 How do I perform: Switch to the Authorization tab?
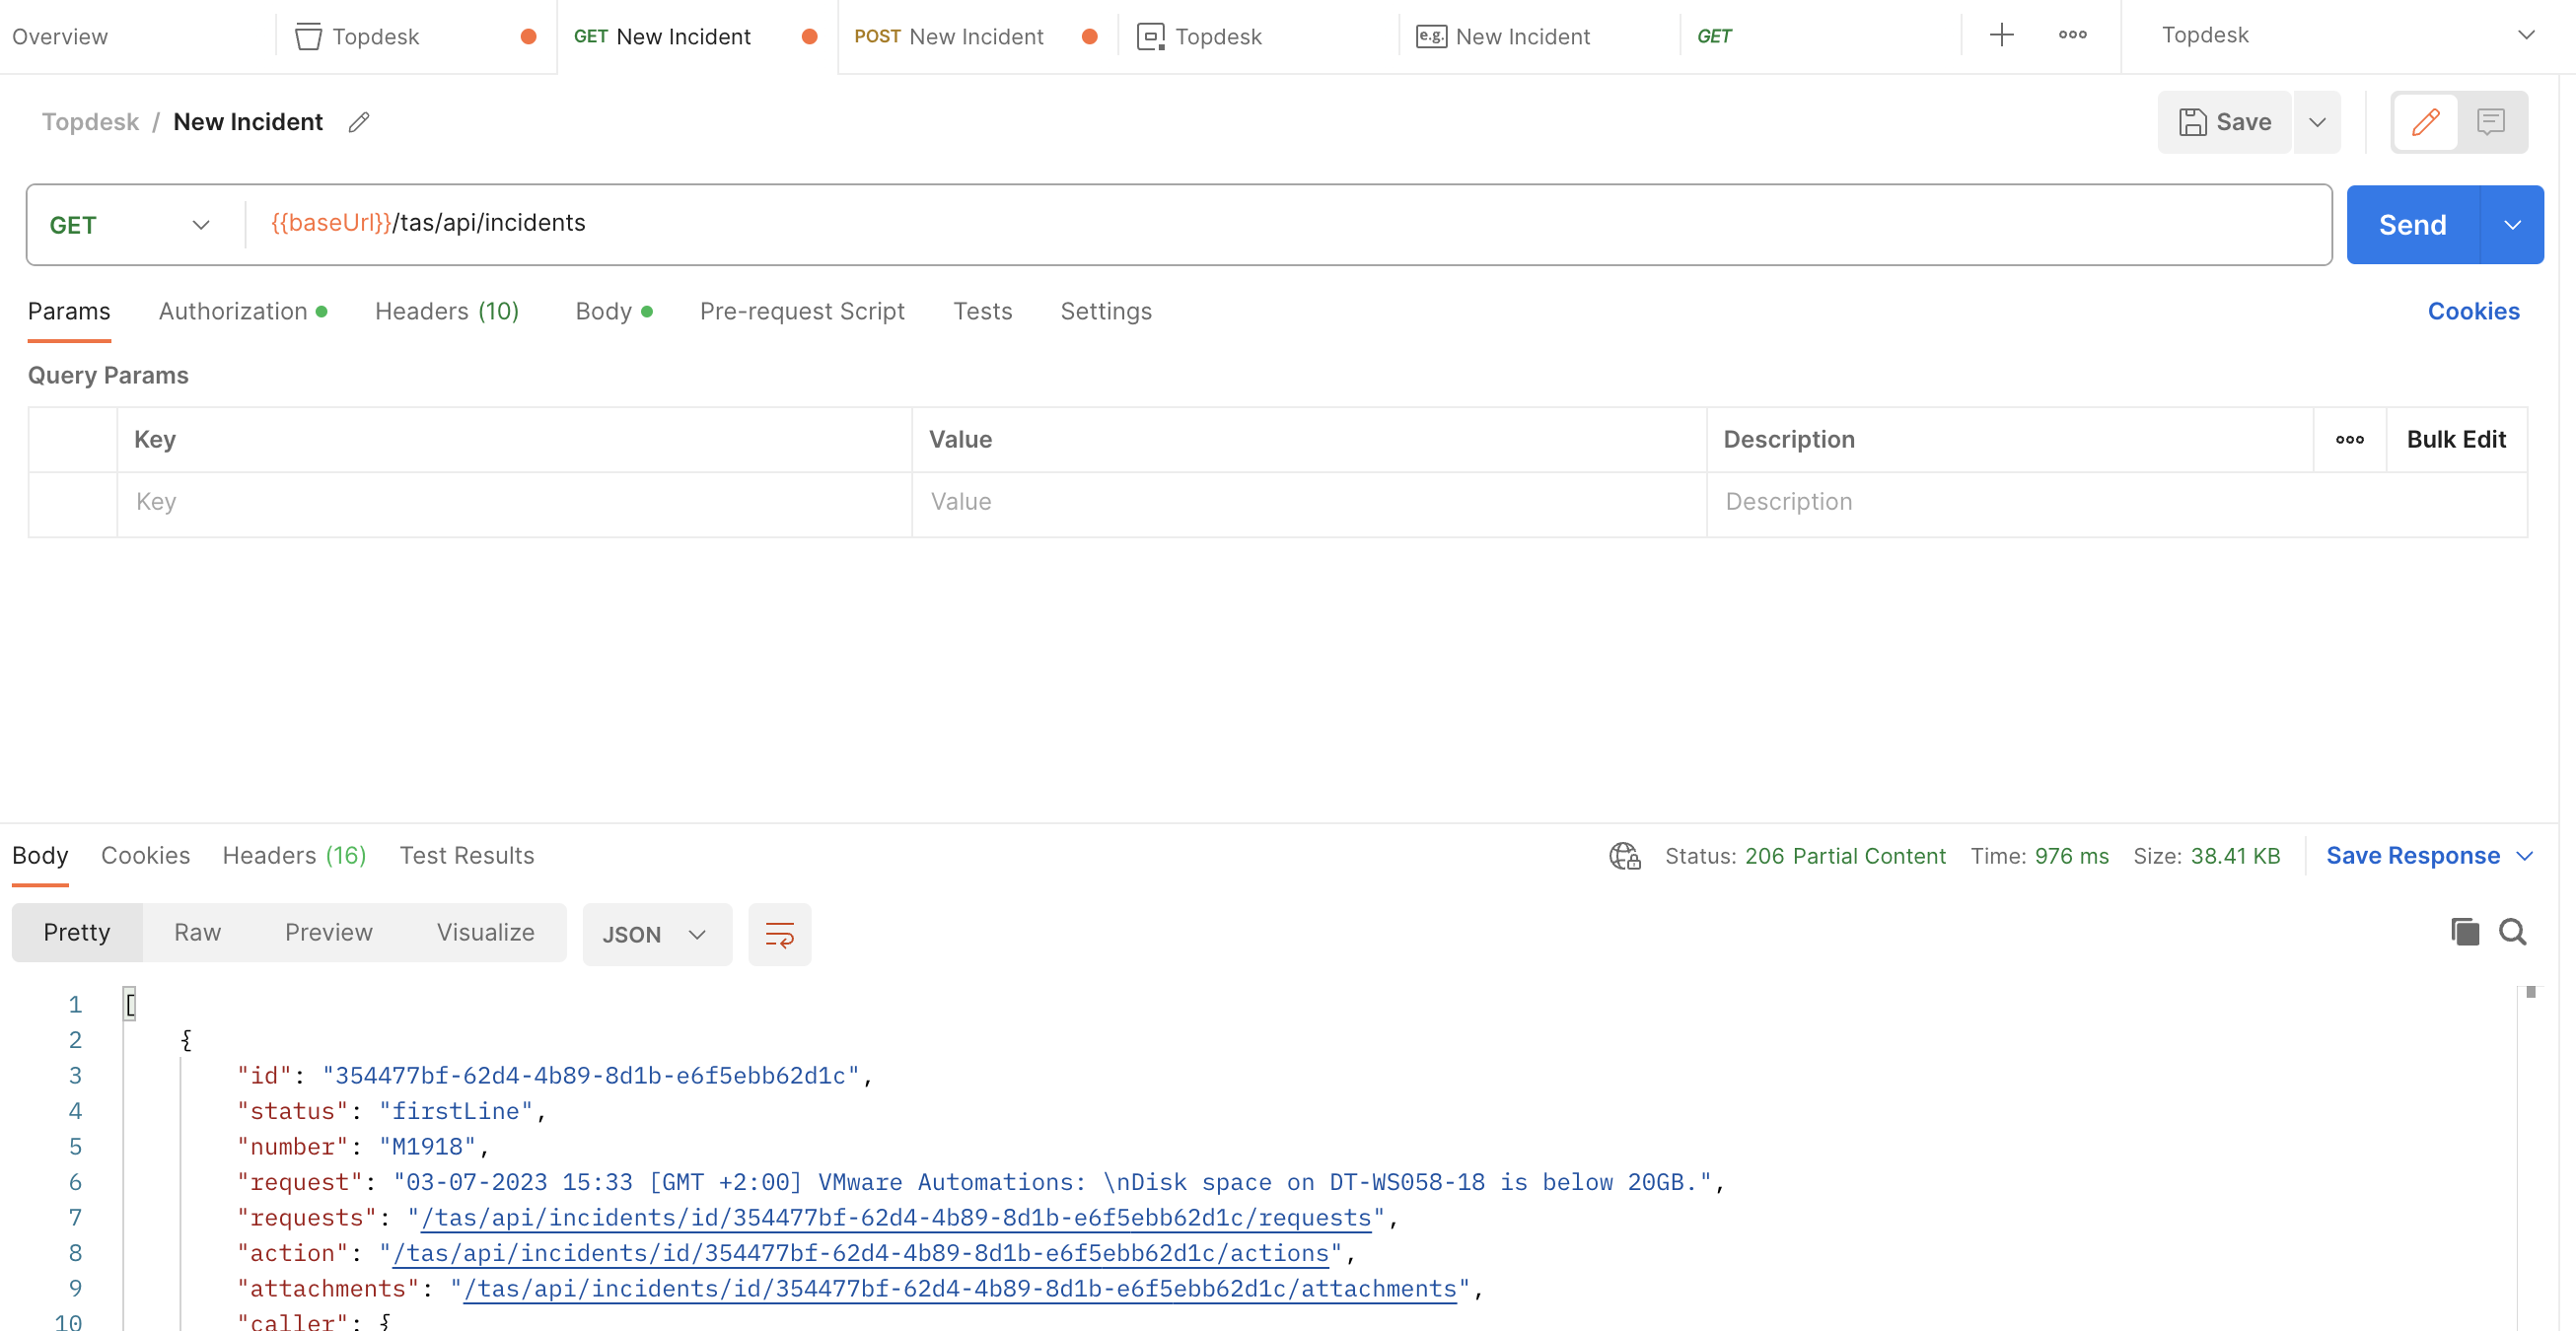(232, 311)
